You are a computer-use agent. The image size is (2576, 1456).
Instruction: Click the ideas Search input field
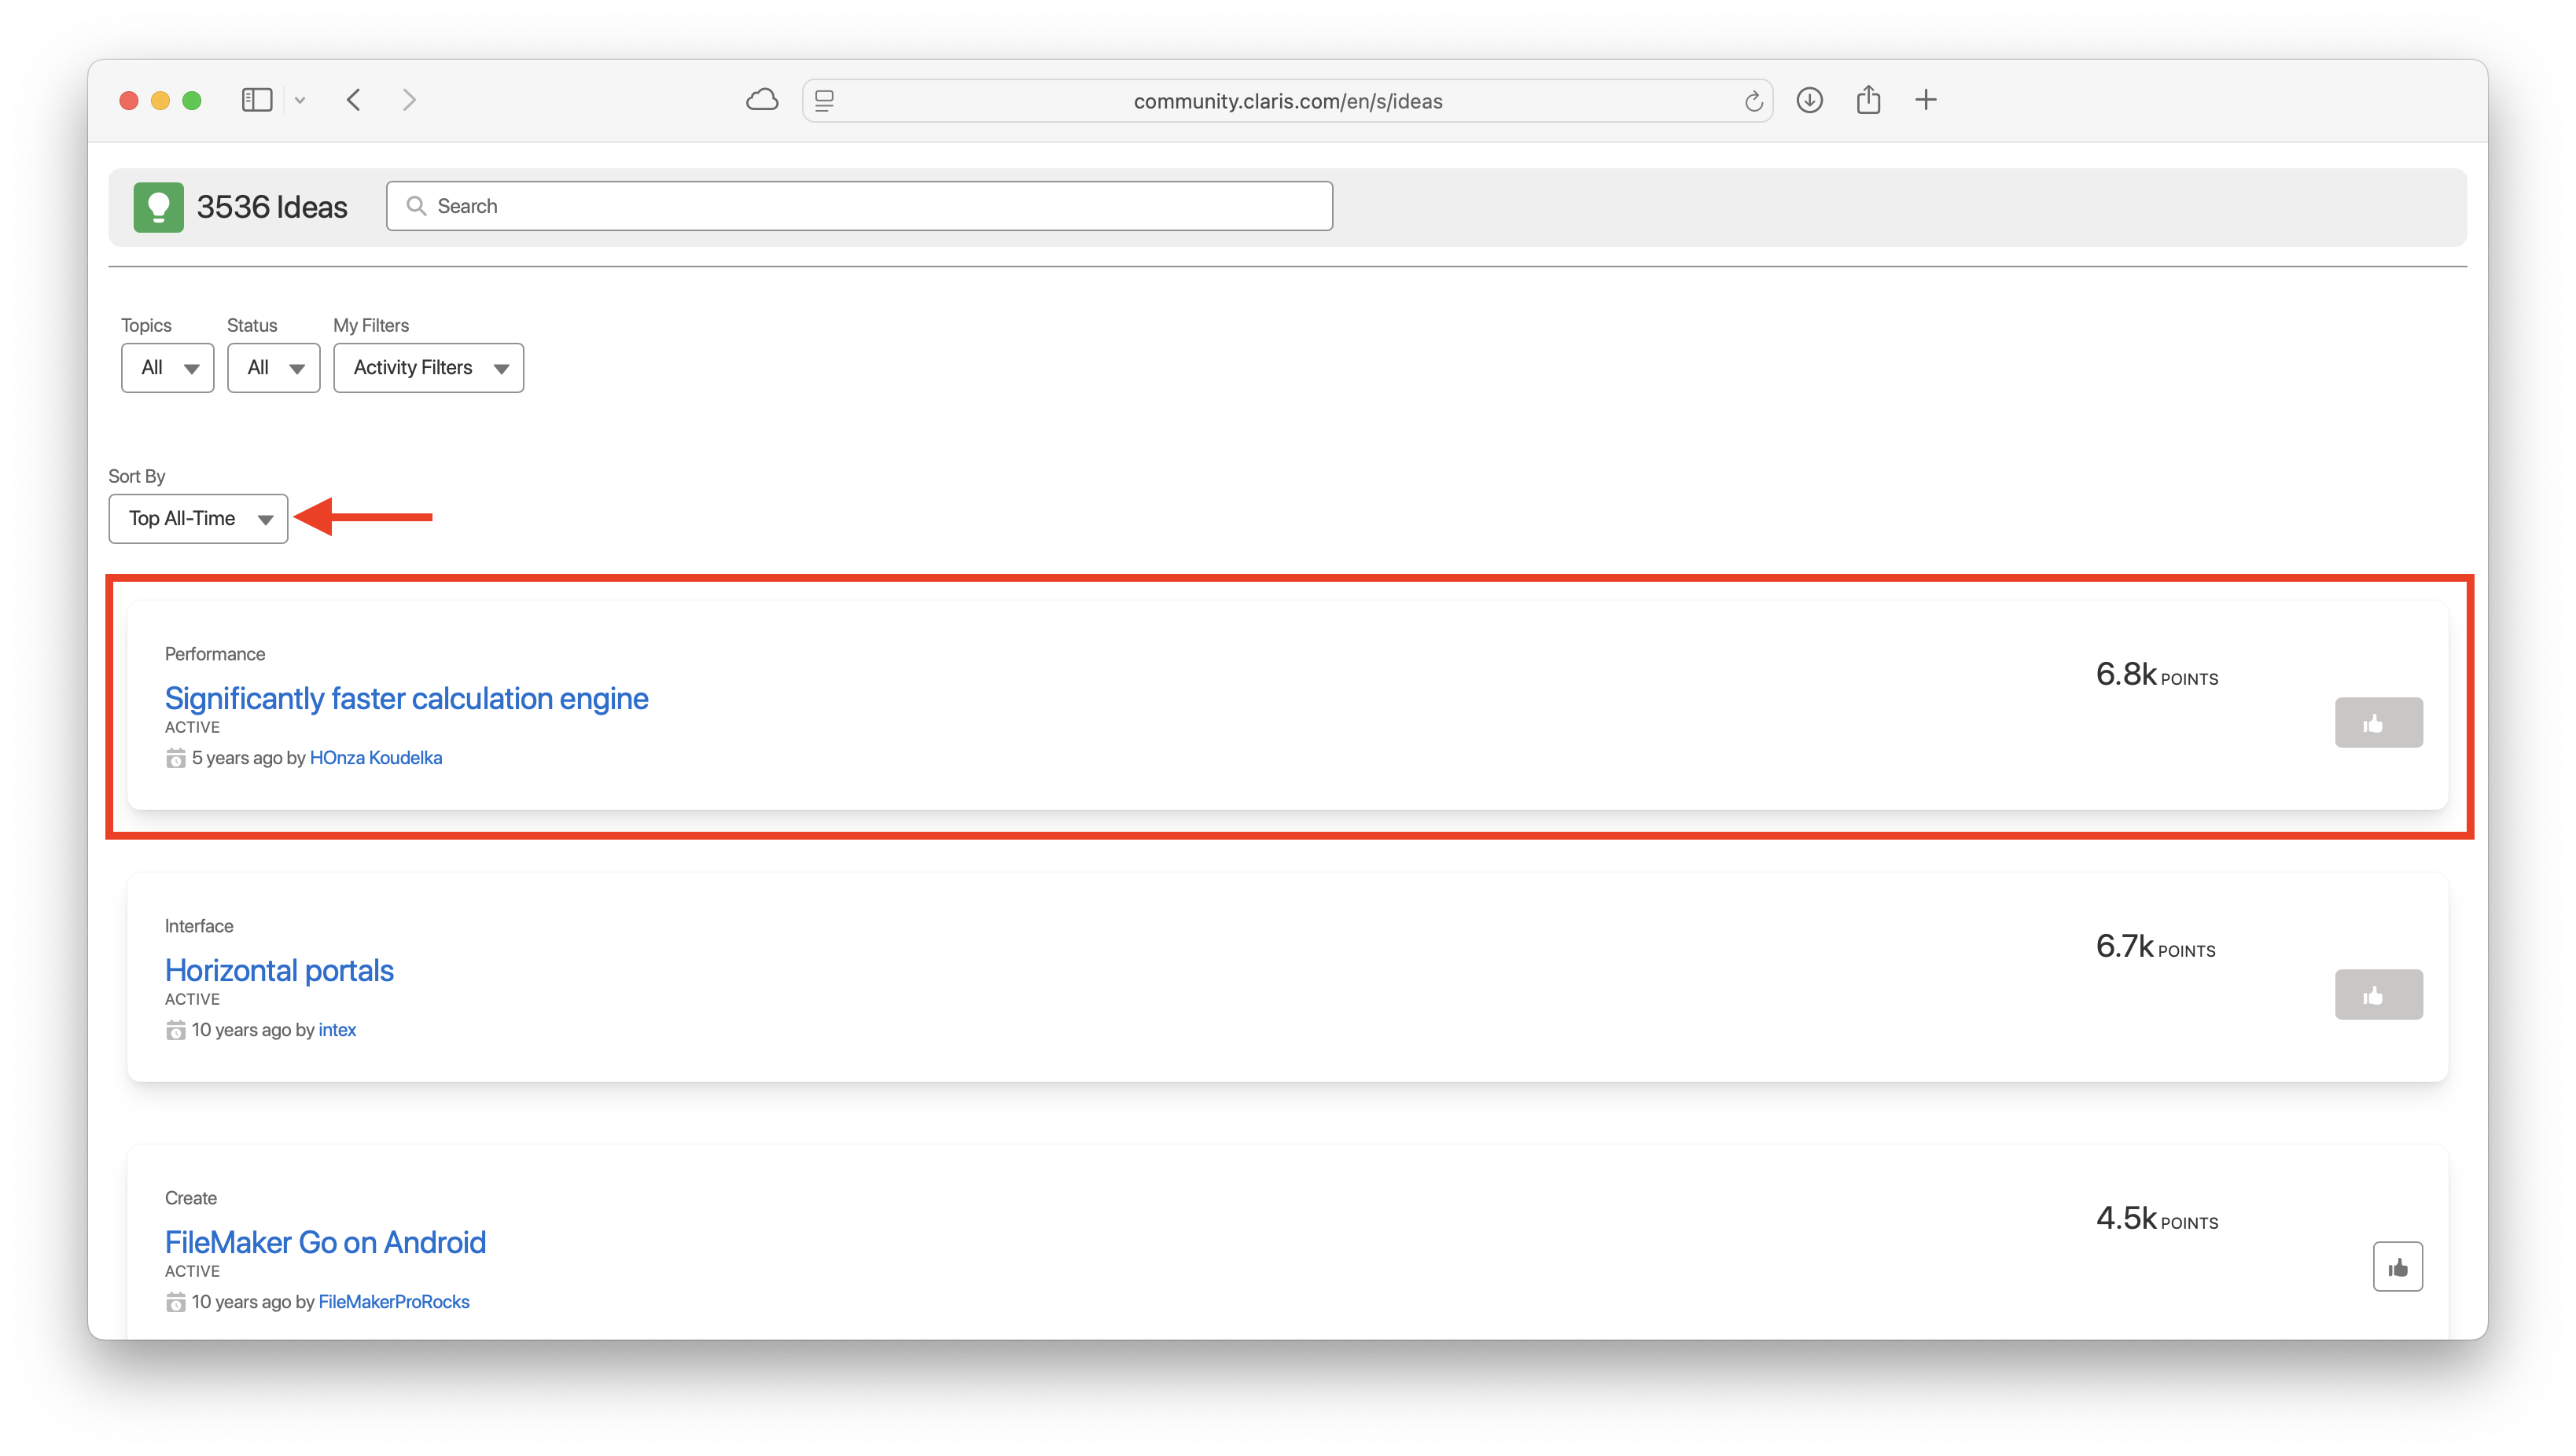(x=860, y=206)
